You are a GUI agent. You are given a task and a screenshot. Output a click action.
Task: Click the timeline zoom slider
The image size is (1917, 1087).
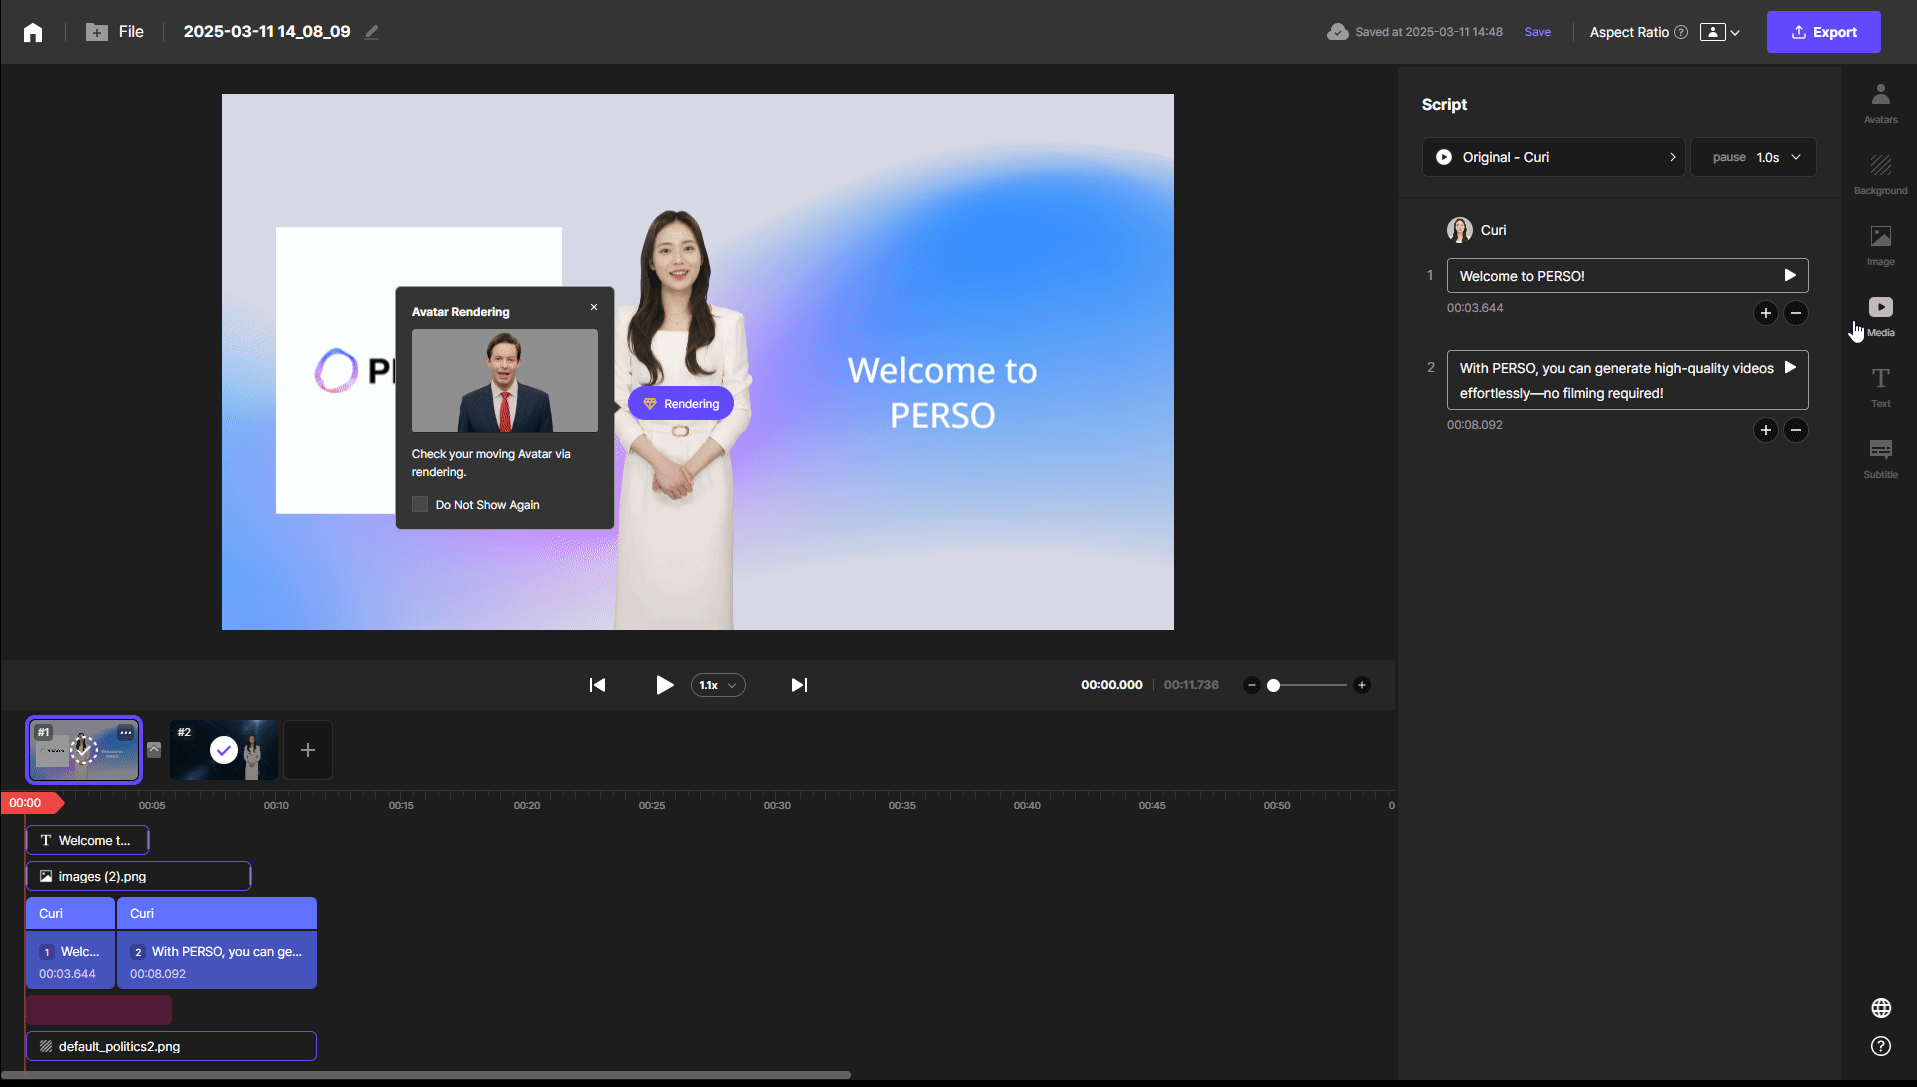click(x=1308, y=685)
